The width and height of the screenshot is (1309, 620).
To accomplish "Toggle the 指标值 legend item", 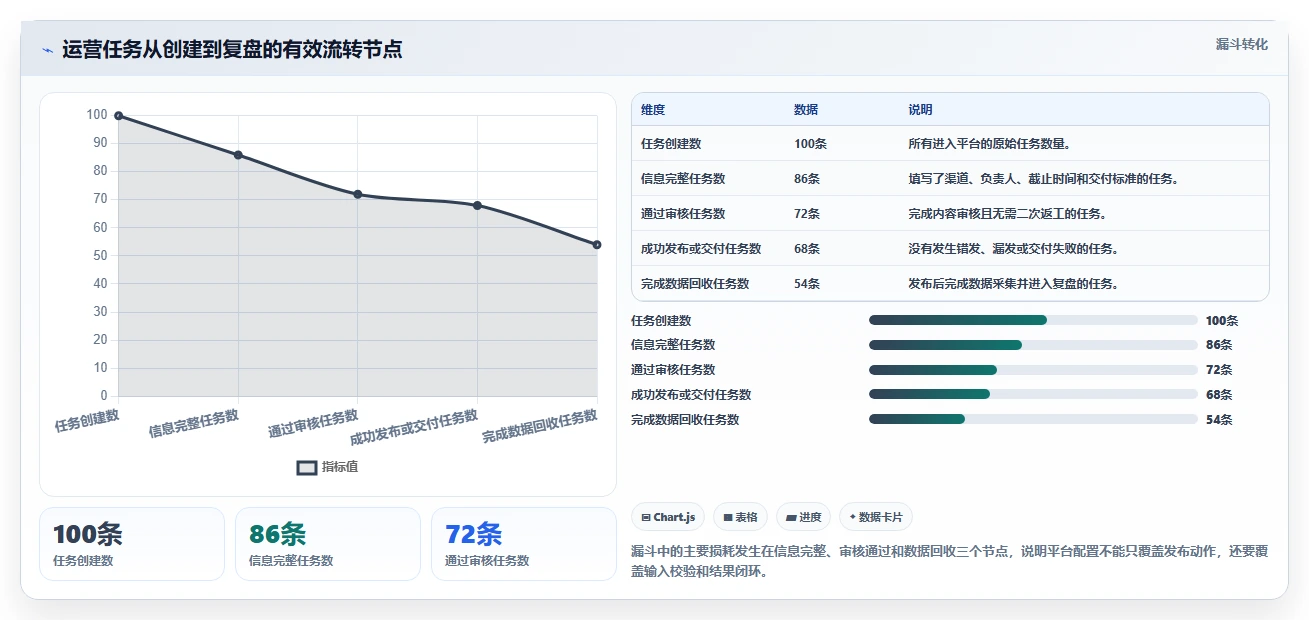I will point(328,467).
